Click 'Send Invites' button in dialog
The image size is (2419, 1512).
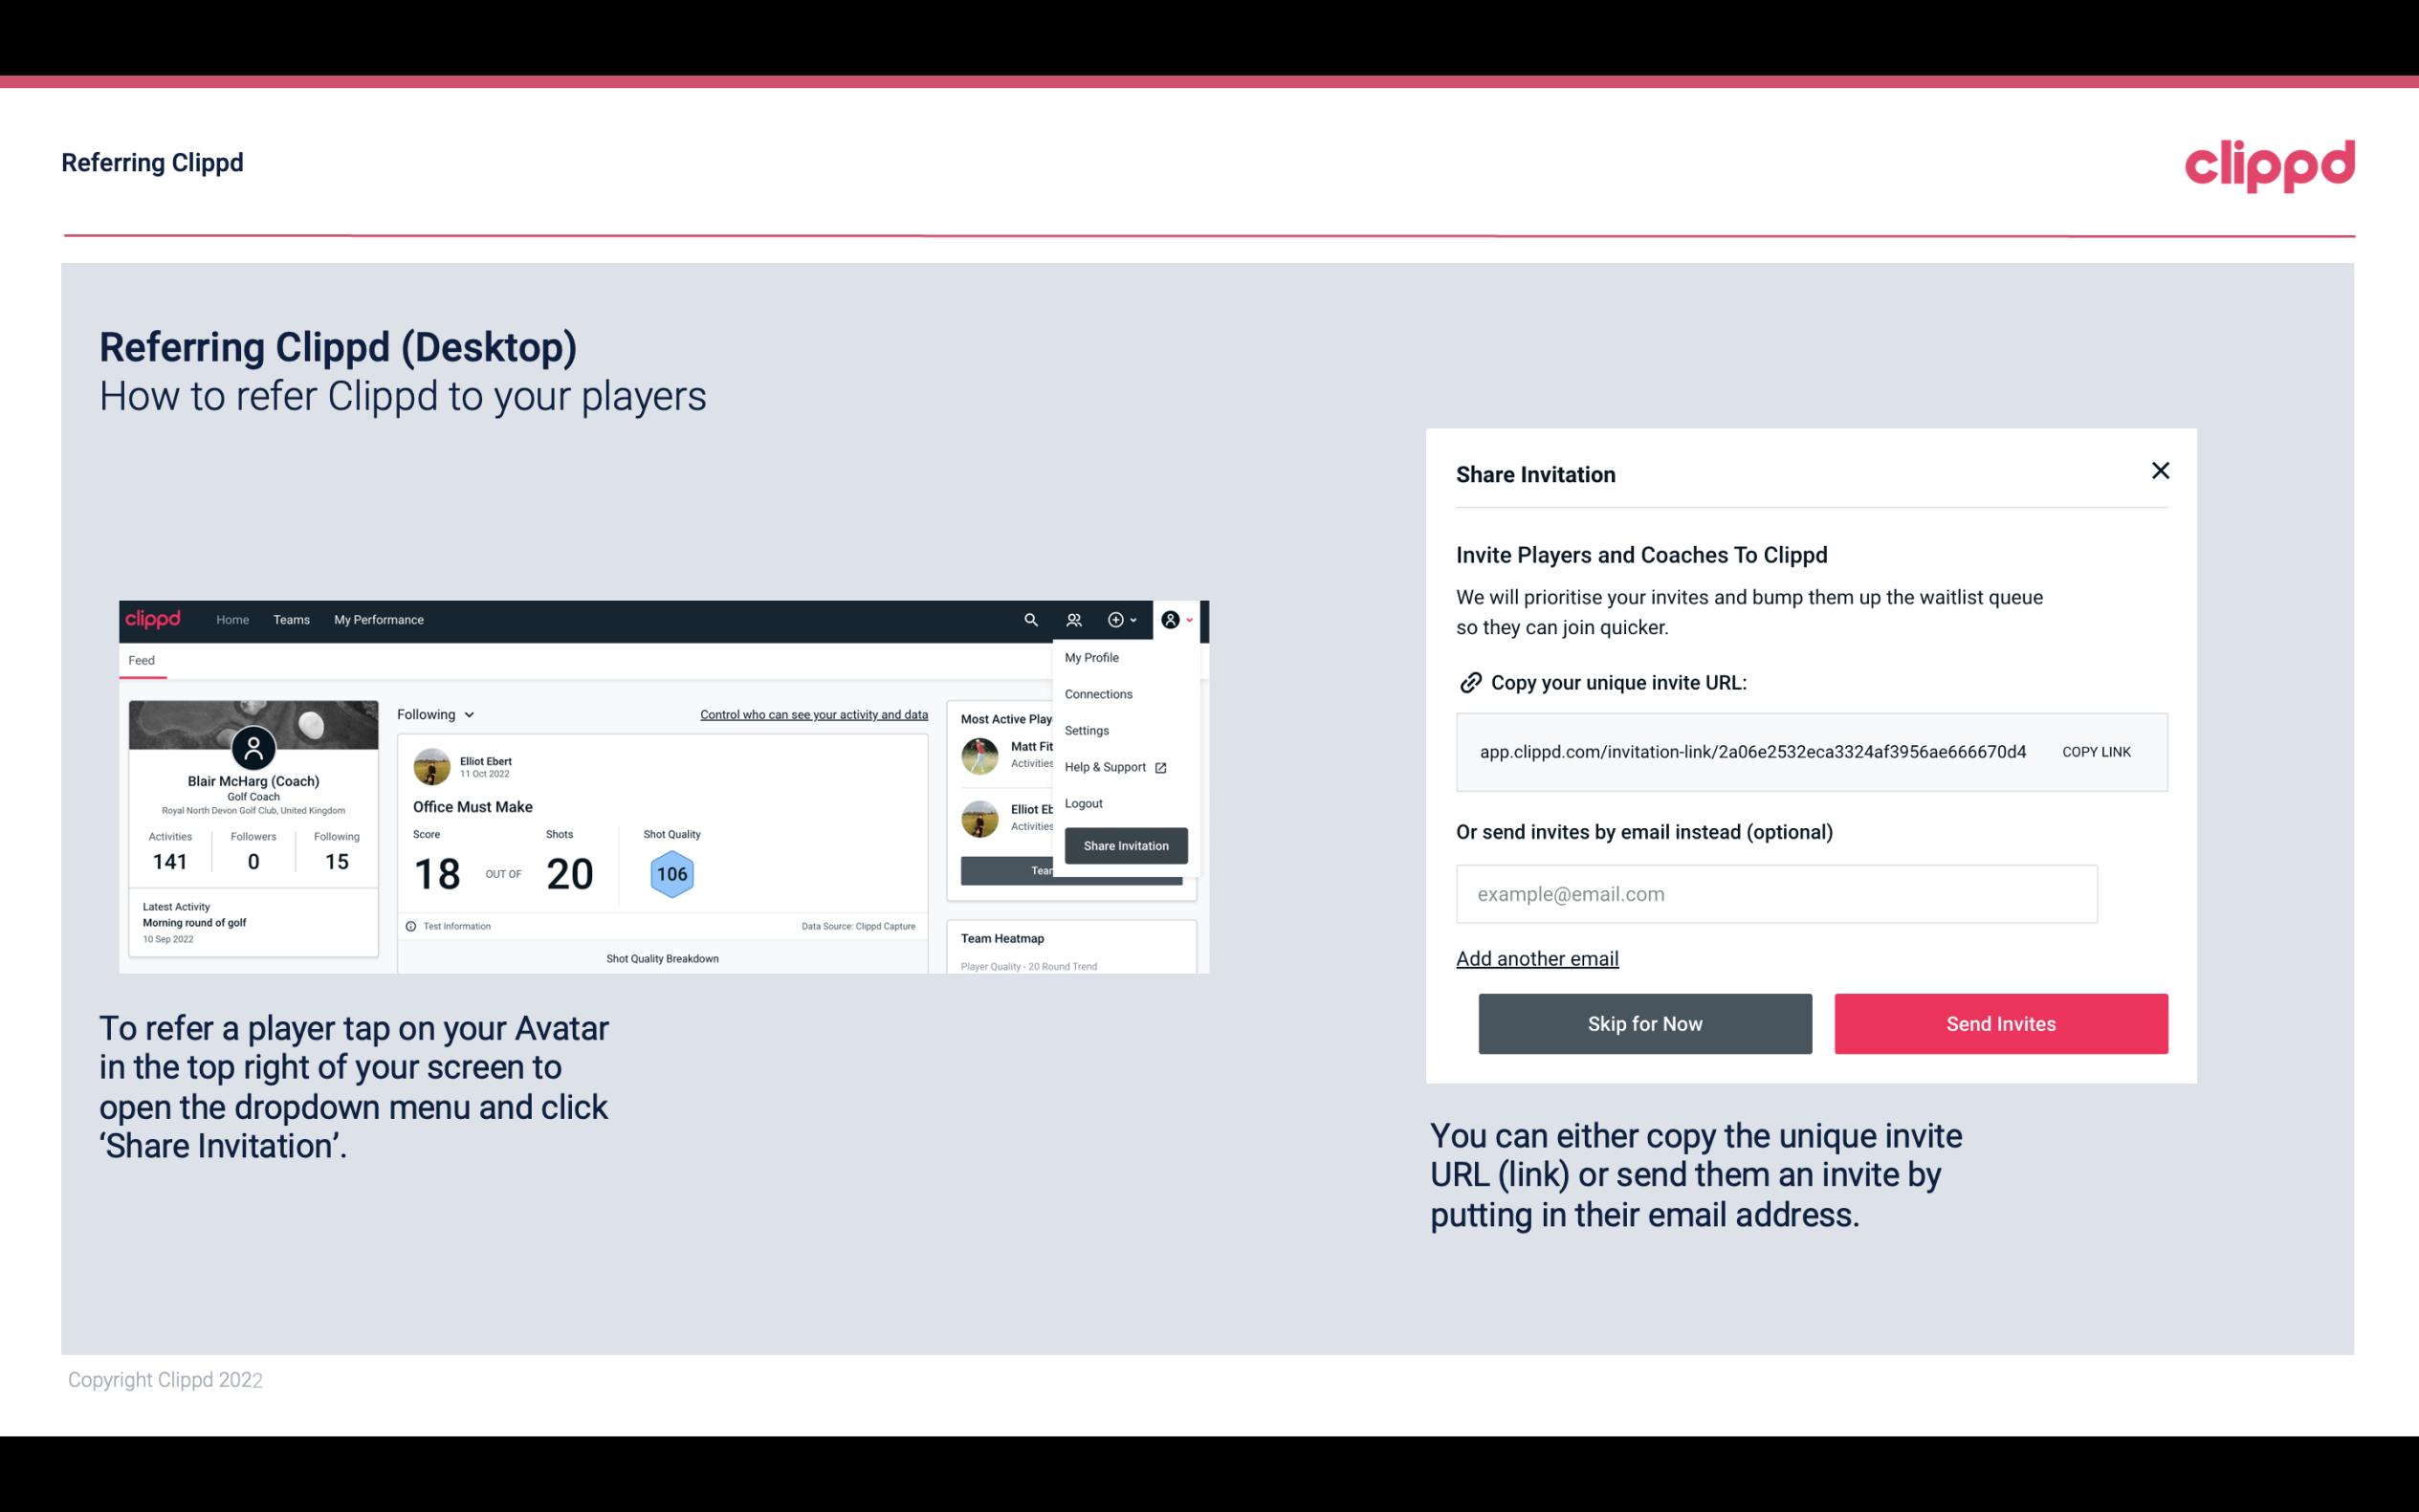click(x=2001, y=1022)
